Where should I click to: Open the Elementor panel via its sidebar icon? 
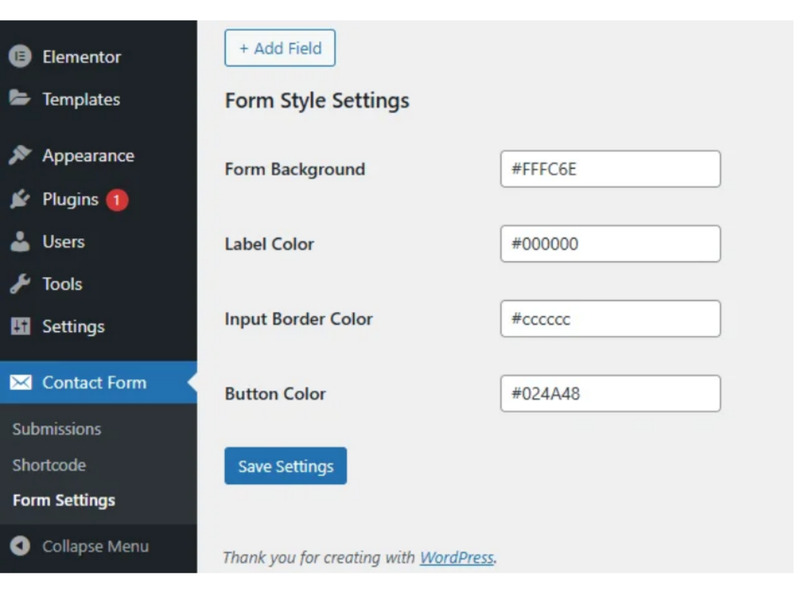(21, 57)
